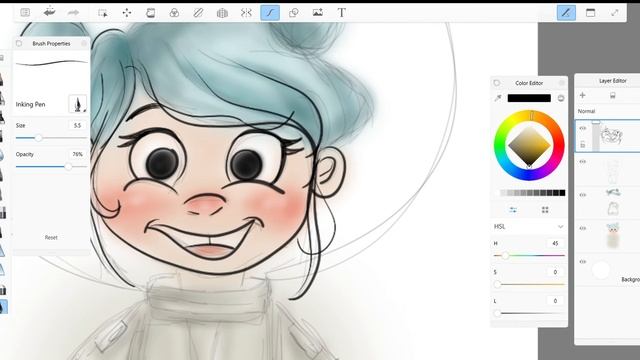Select the Text tool
The image size is (640, 360).
(x=342, y=13)
